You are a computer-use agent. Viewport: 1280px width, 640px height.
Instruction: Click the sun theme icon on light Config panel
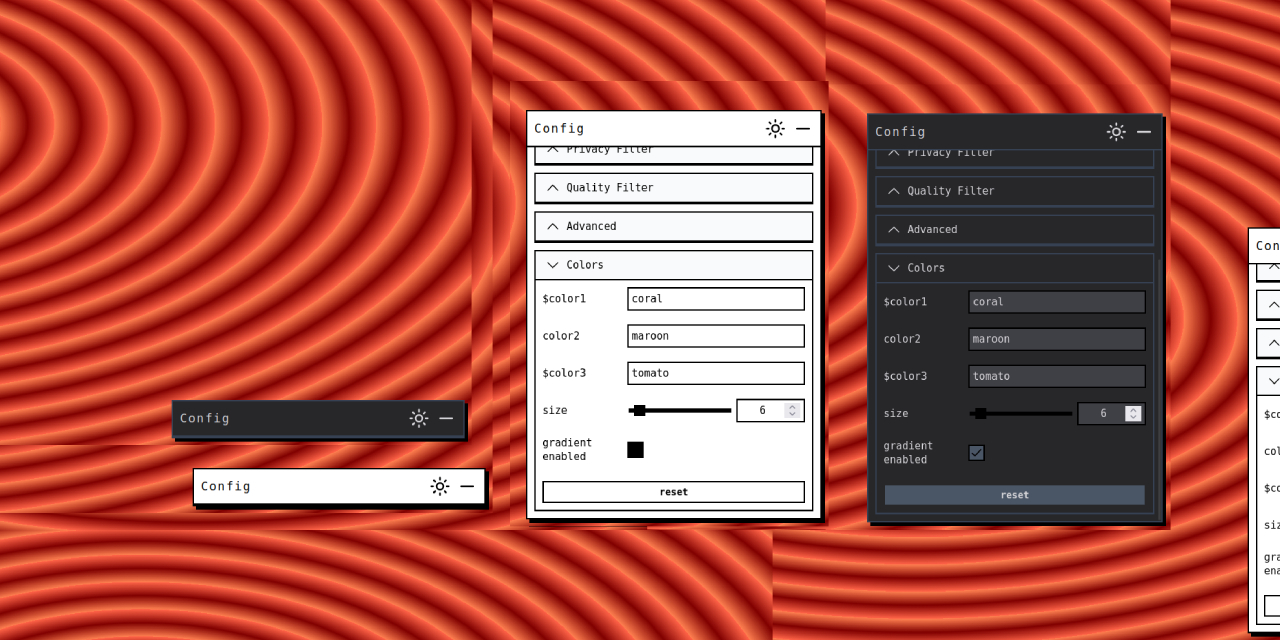pos(775,128)
